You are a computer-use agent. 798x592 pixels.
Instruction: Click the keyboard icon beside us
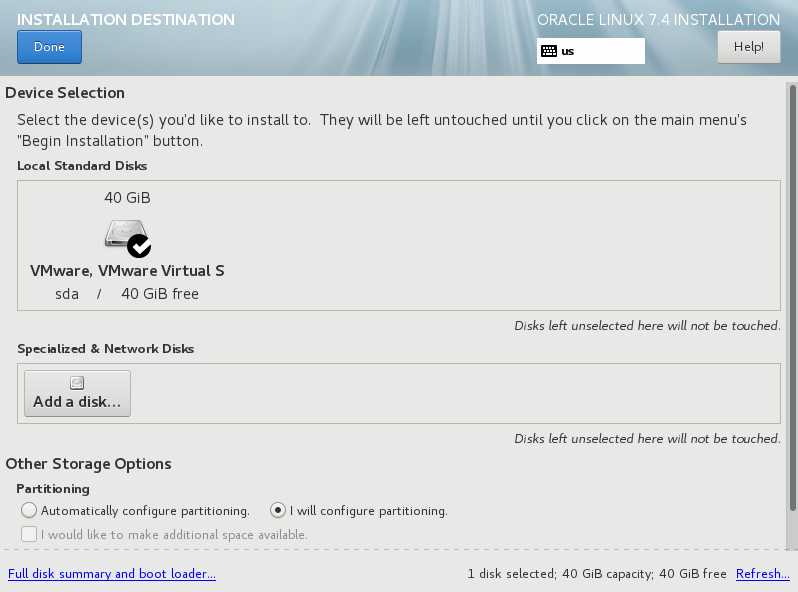click(549, 51)
